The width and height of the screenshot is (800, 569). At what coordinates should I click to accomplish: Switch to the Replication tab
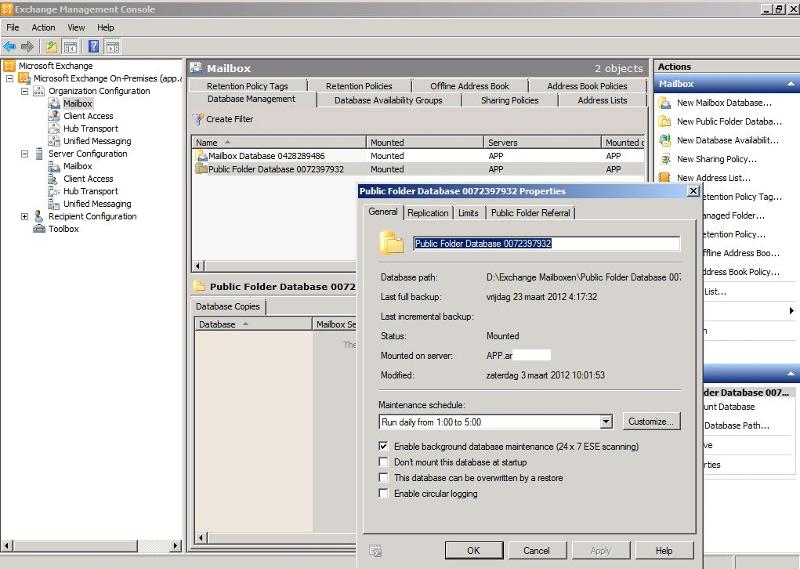click(428, 213)
